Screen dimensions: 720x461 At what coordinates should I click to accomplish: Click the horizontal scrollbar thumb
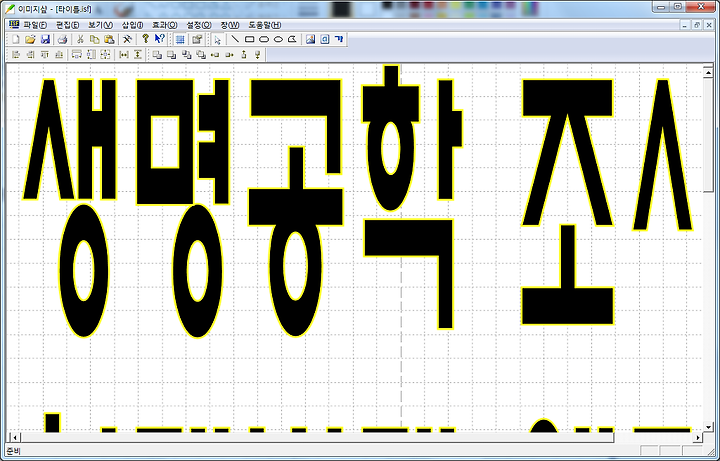[317, 438]
